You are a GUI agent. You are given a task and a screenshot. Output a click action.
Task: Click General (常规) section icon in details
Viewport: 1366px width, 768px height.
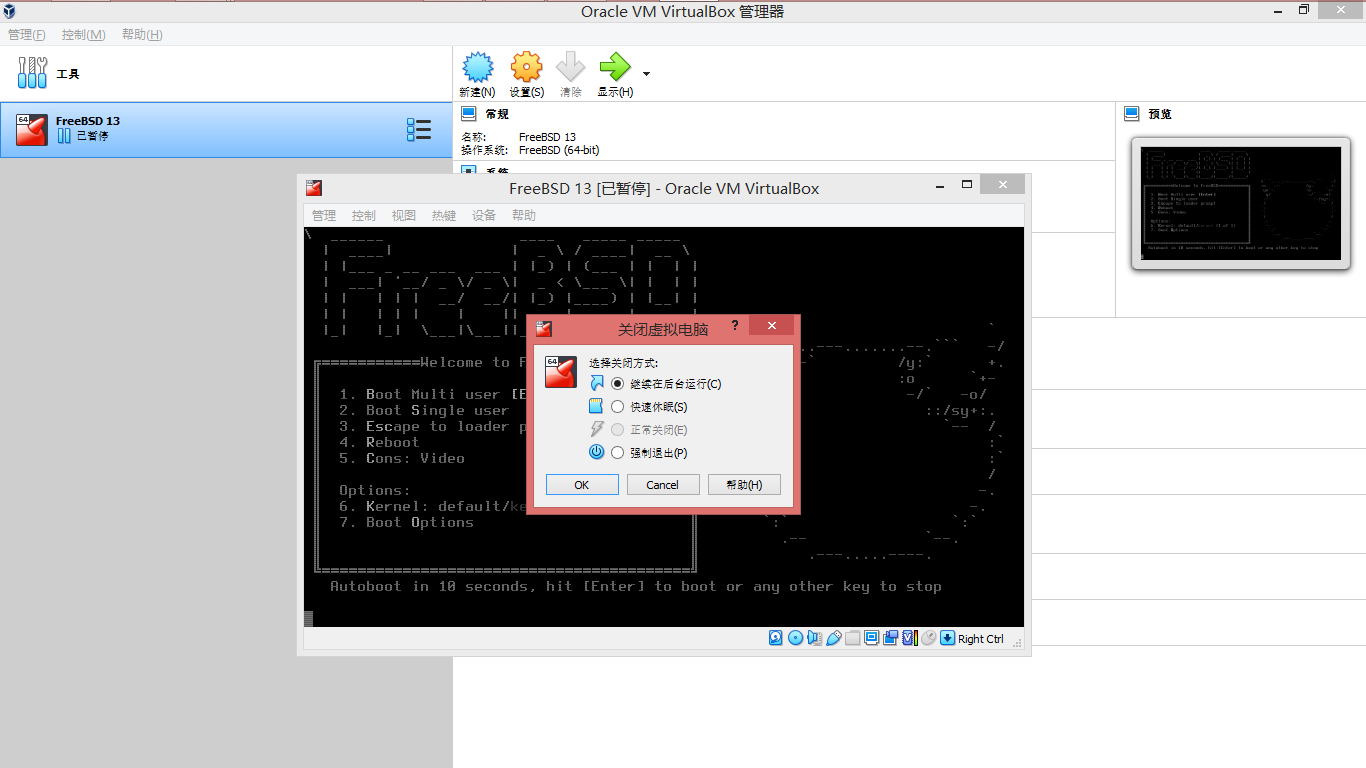click(468, 114)
